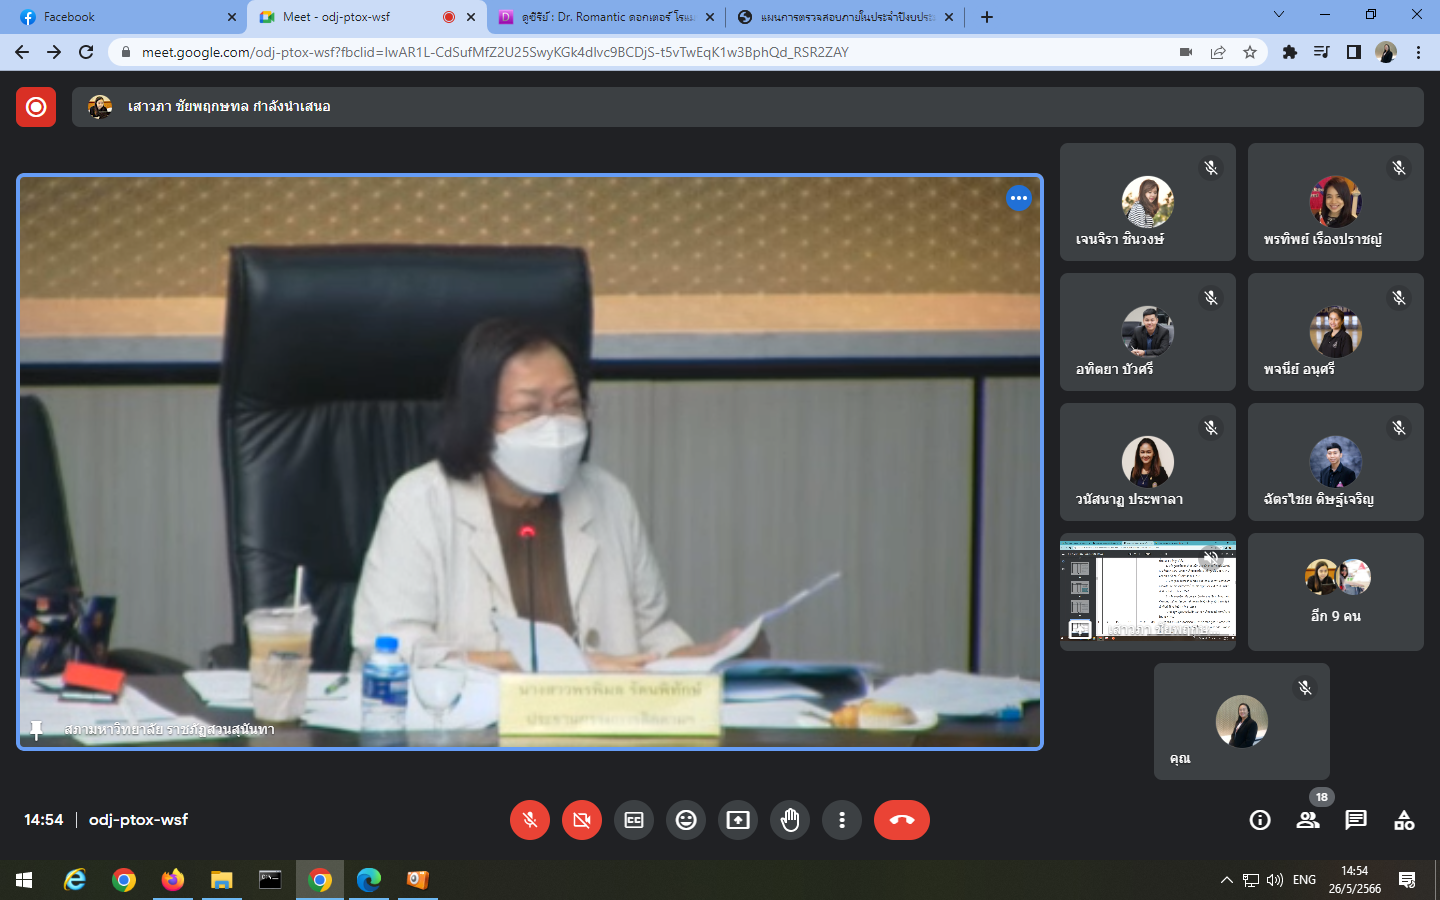Show the participants people panel
The width and height of the screenshot is (1440, 900).
click(1308, 820)
